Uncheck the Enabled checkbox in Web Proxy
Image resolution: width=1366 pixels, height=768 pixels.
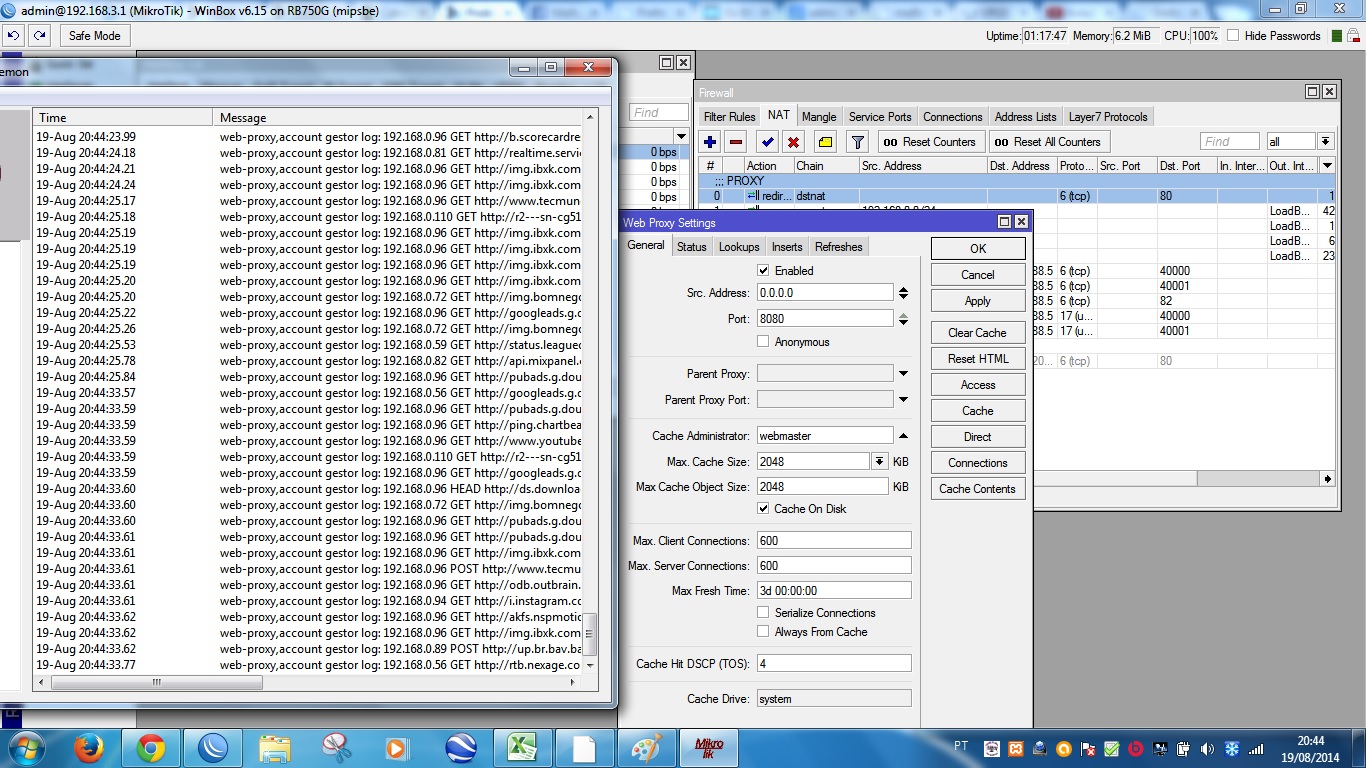coord(764,271)
